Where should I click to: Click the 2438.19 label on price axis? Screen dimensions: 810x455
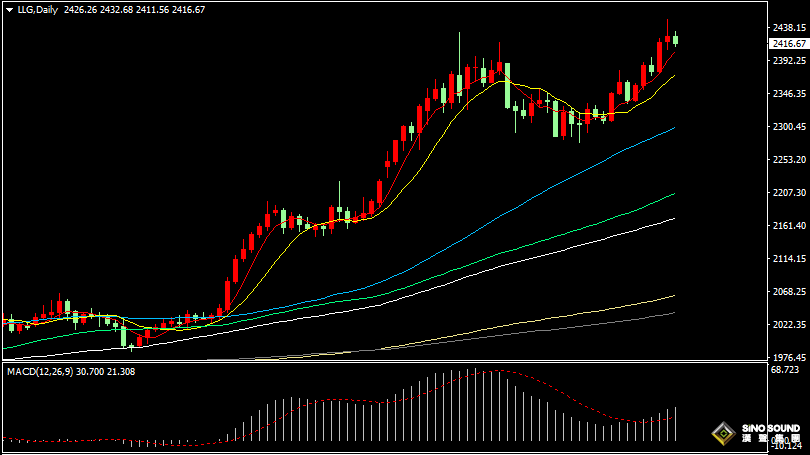[x=789, y=28]
